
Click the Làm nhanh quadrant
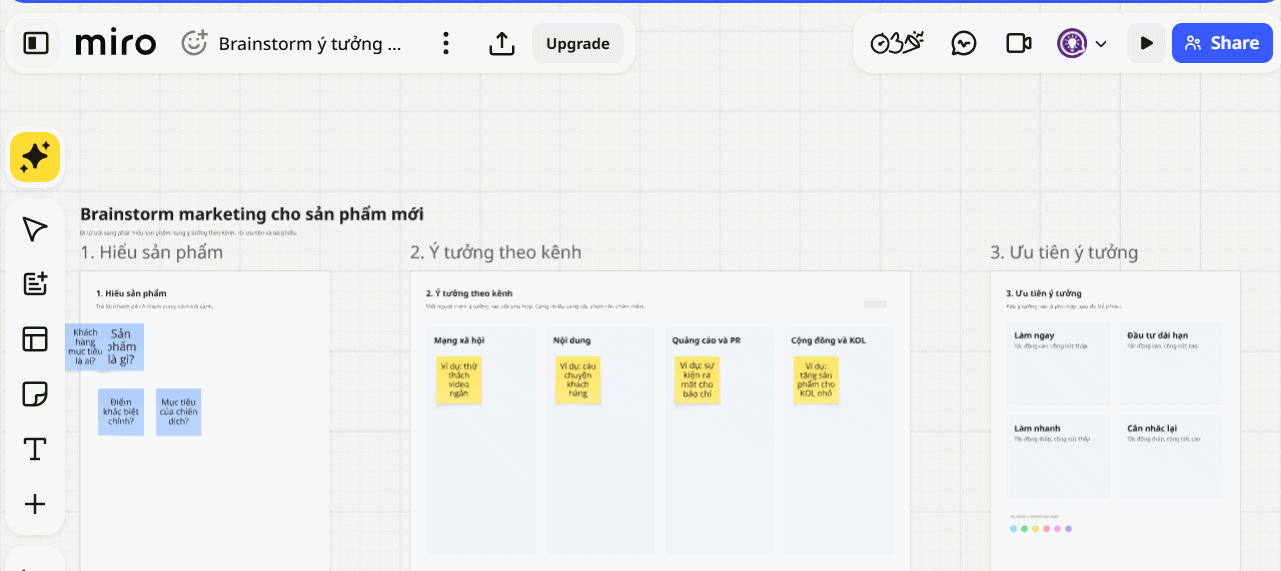(x=1059, y=457)
